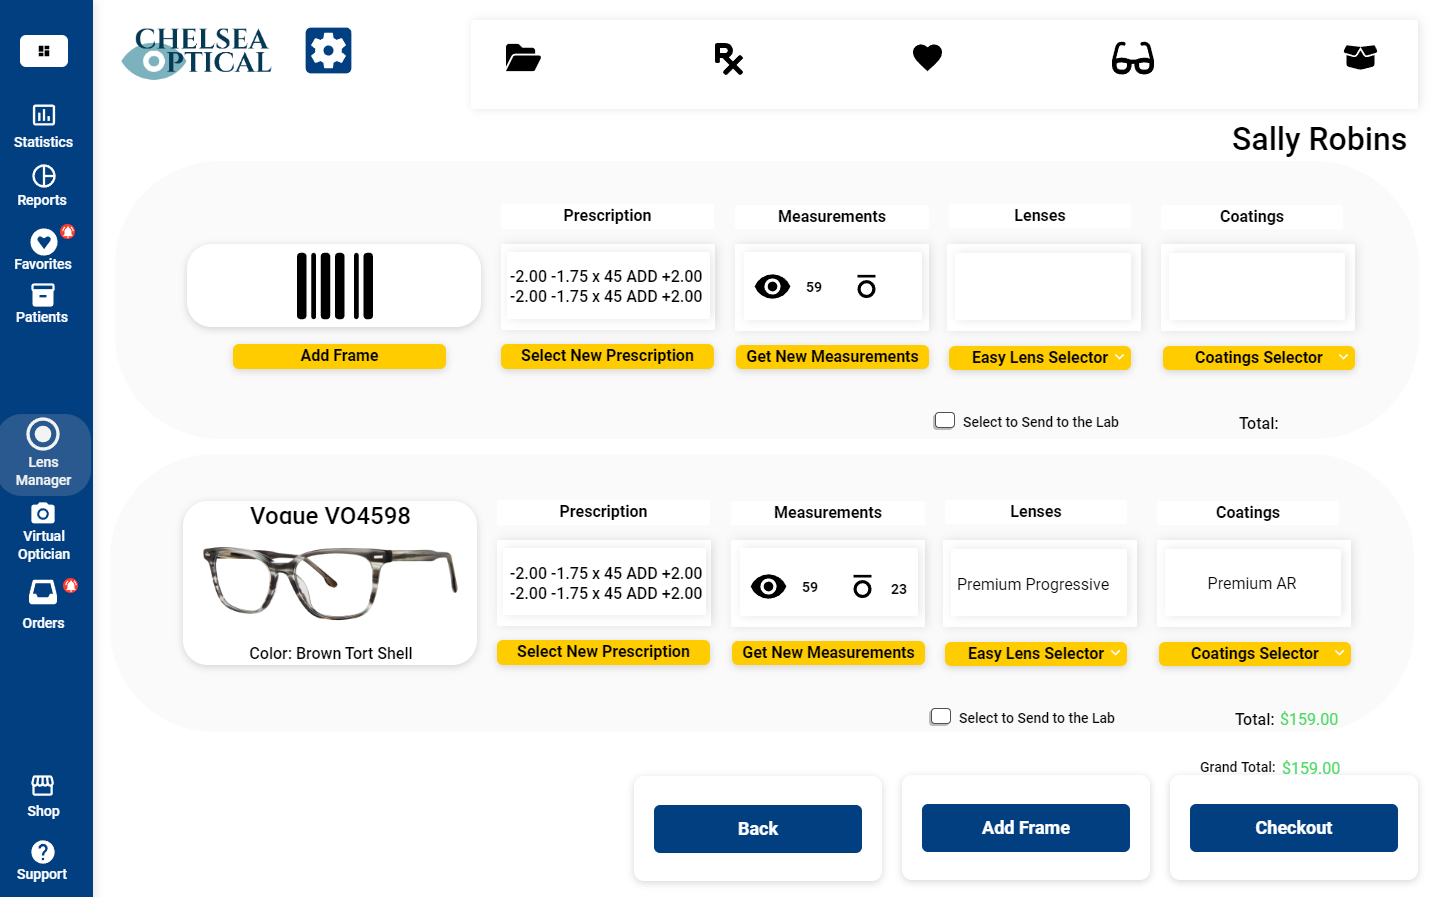Viewport: 1436px width, 897px height.
Task: Select the heart favorites icon in top toolbar
Action: (x=927, y=58)
